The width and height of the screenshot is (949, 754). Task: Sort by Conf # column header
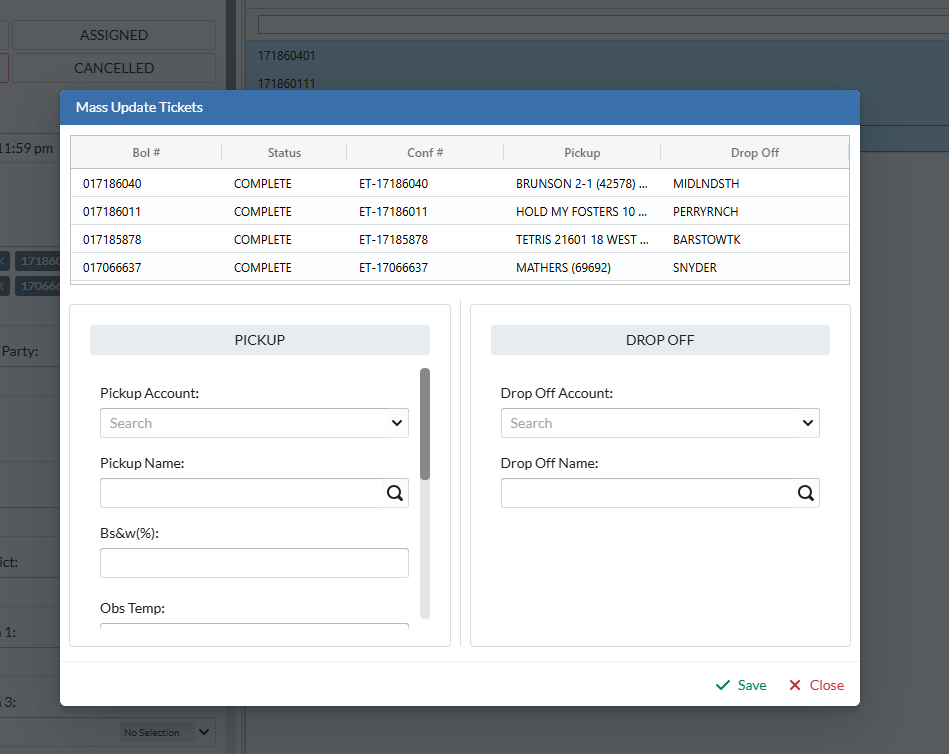[425, 152]
